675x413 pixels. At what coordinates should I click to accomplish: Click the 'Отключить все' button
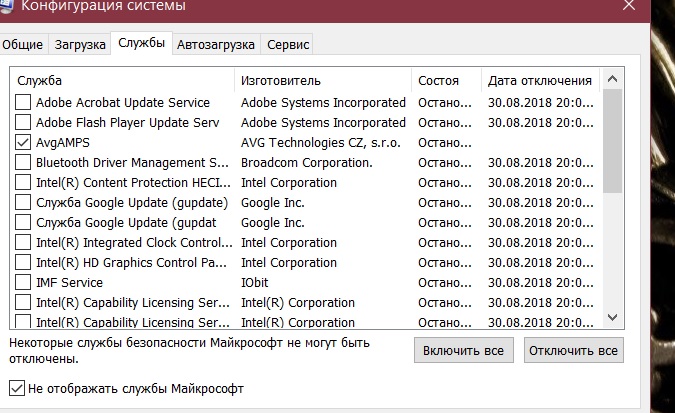(573, 351)
